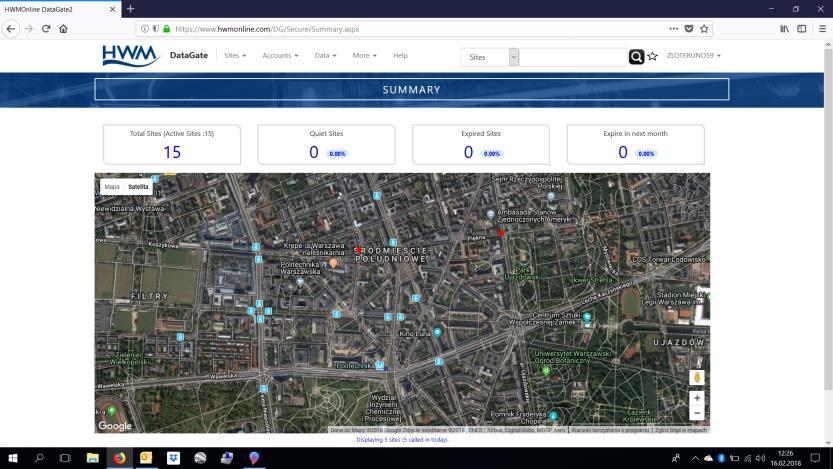Expand the More menu

click(x=364, y=55)
